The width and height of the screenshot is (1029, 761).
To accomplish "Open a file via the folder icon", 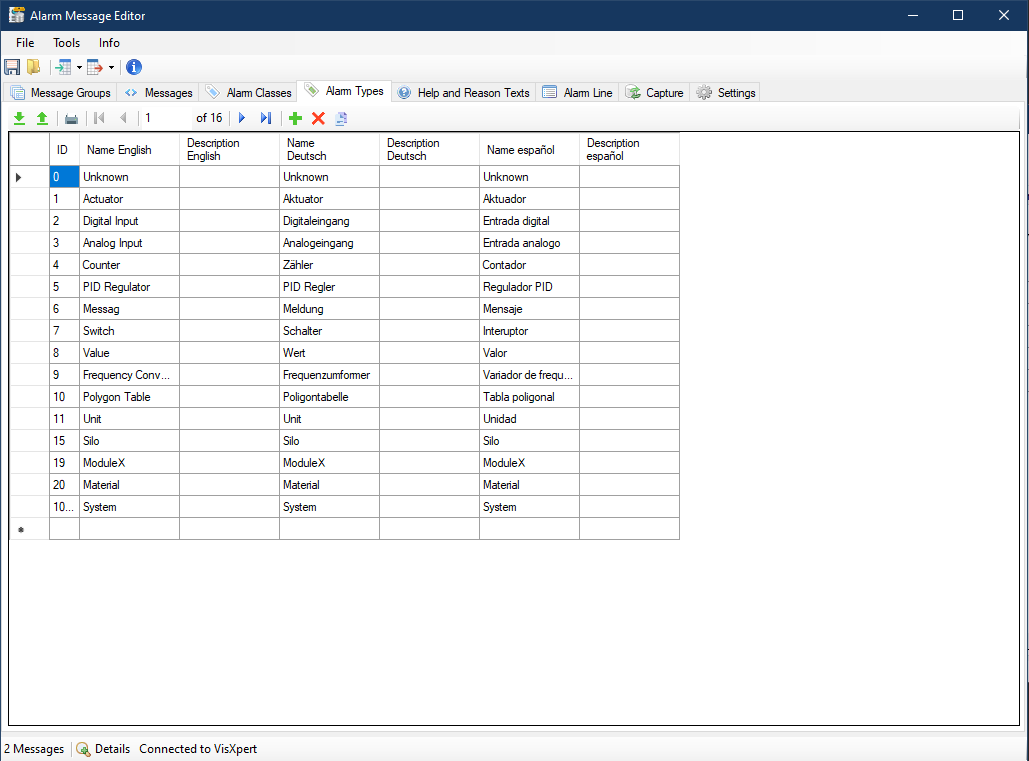I will 33,67.
